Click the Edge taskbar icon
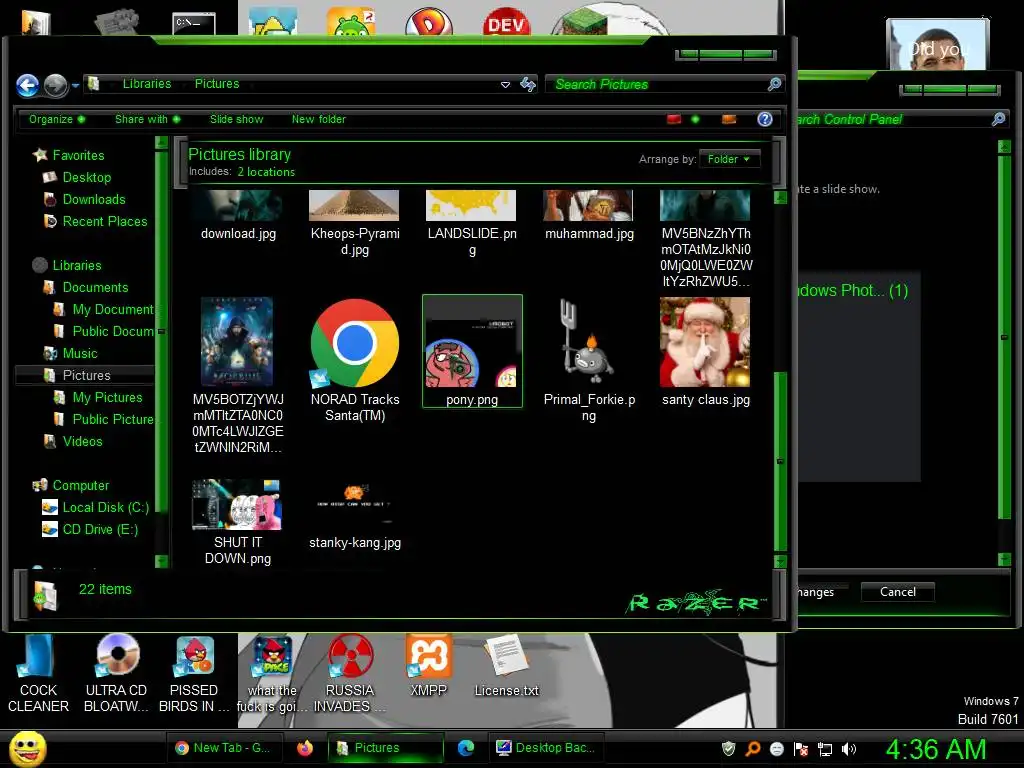The height and width of the screenshot is (768, 1024). pos(466,748)
